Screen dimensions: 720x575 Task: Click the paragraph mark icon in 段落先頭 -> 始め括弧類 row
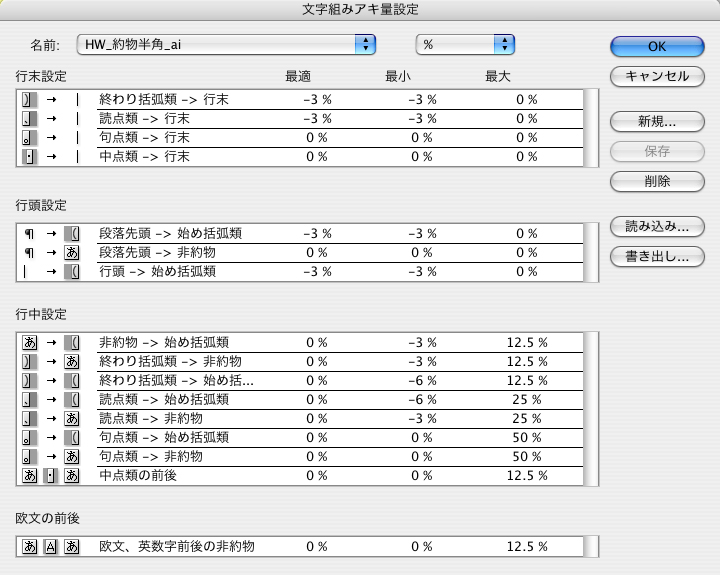(x=28, y=234)
